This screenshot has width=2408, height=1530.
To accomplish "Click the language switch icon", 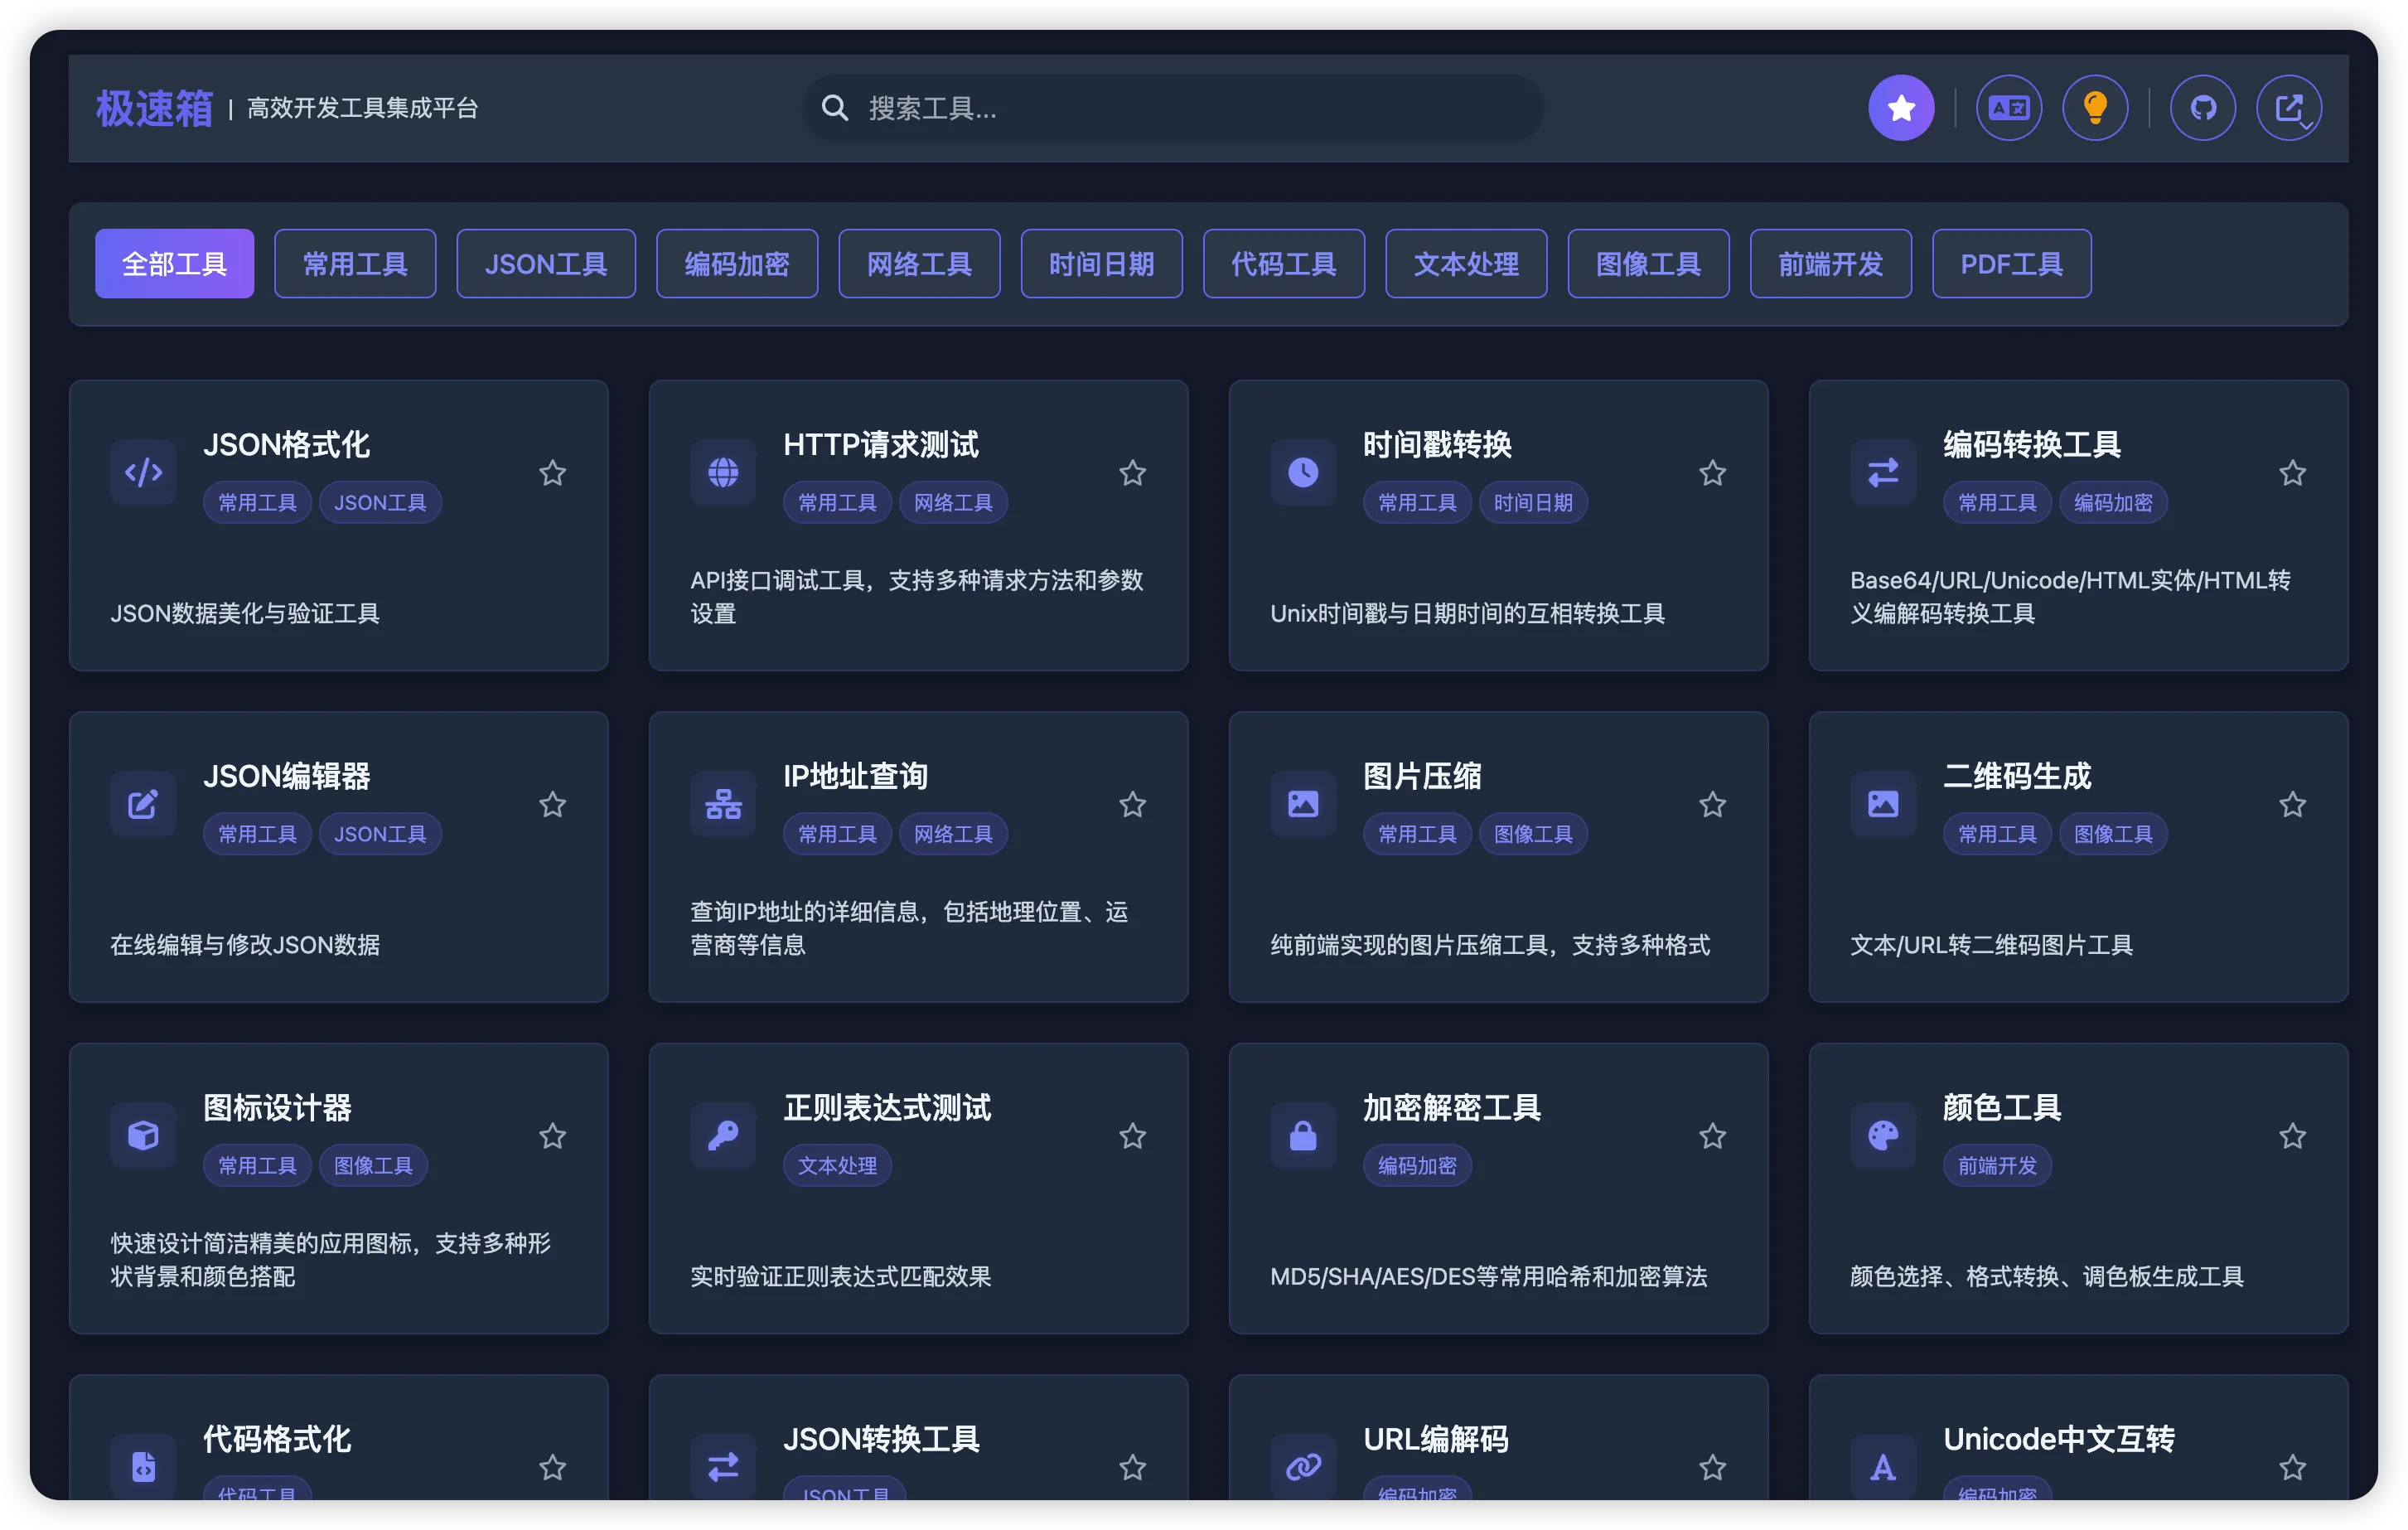I will 2009,108.
